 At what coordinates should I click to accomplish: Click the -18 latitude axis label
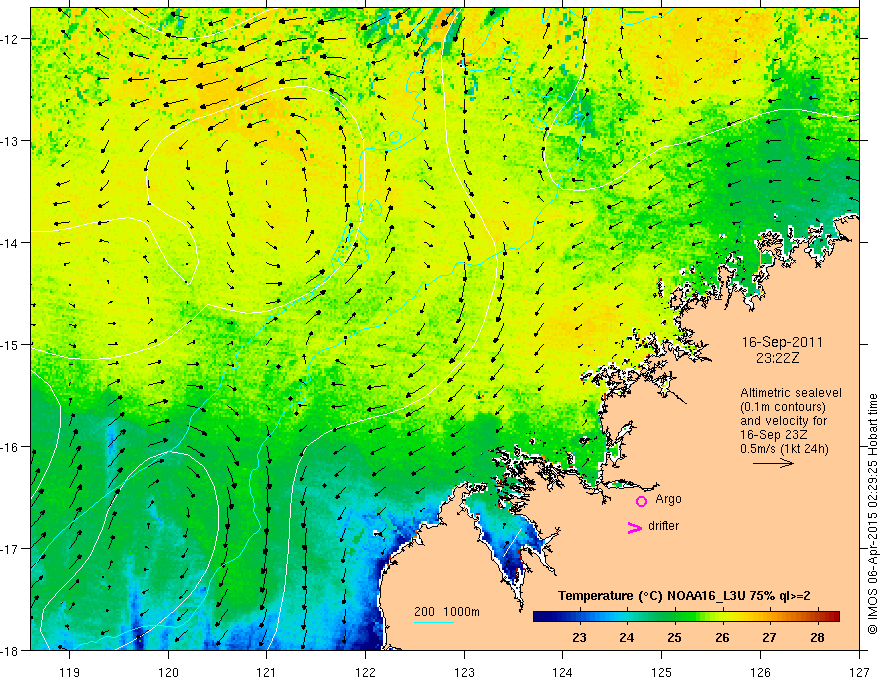point(10,650)
